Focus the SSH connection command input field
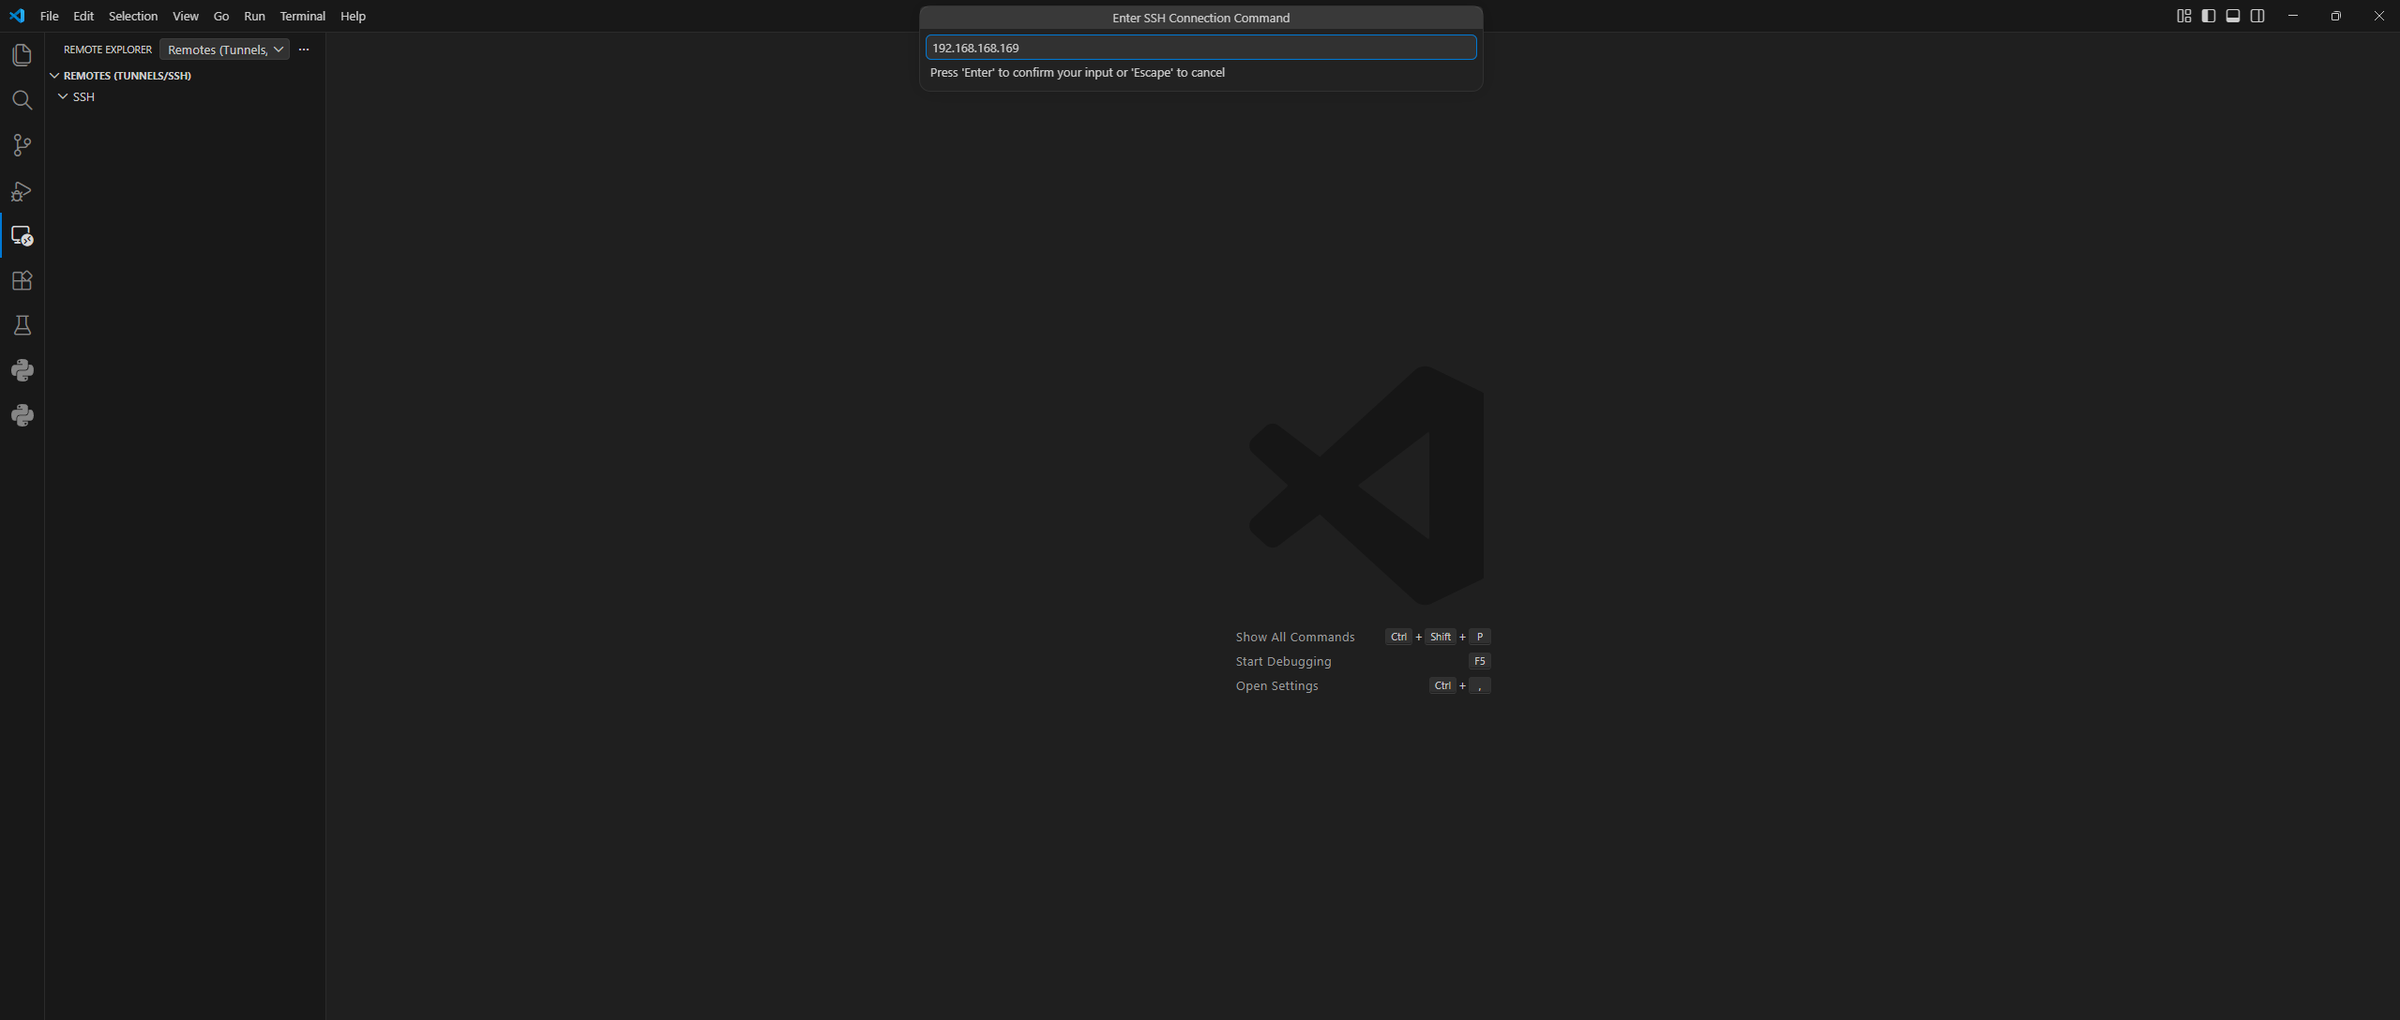Viewport: 2400px width, 1020px height. click(x=1200, y=47)
